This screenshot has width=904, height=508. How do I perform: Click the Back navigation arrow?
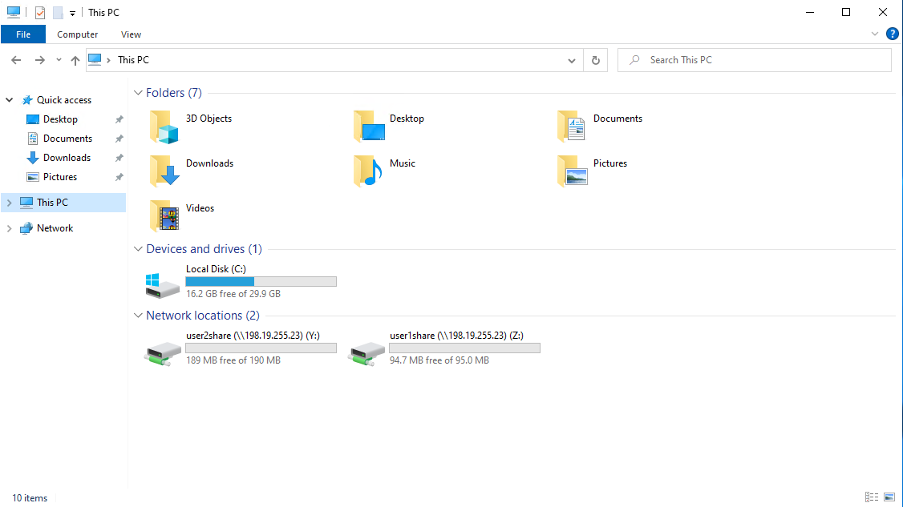point(16,60)
